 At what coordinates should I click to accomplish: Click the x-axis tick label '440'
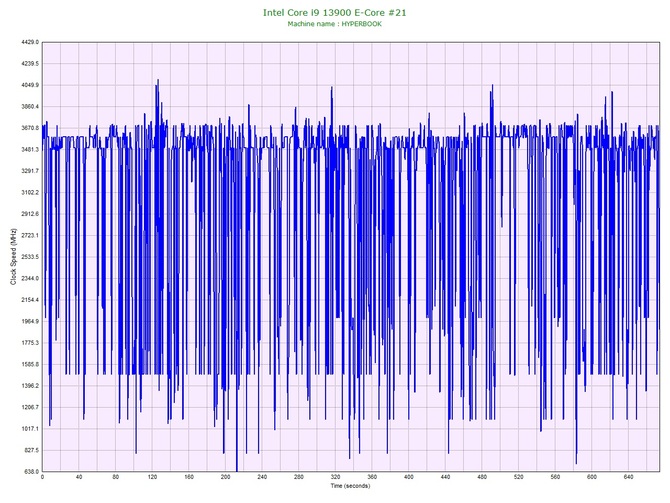[445, 477]
